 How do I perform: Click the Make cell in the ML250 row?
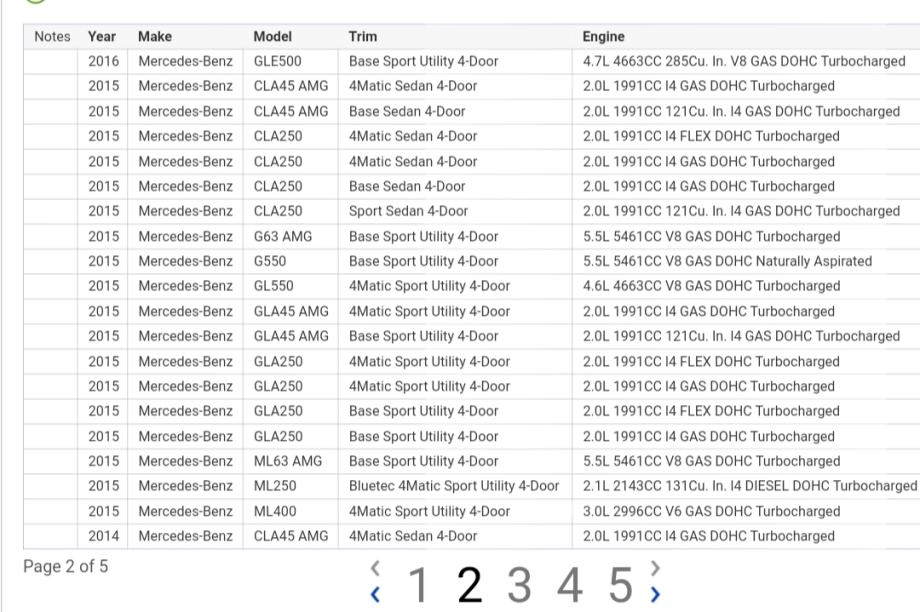[185, 486]
